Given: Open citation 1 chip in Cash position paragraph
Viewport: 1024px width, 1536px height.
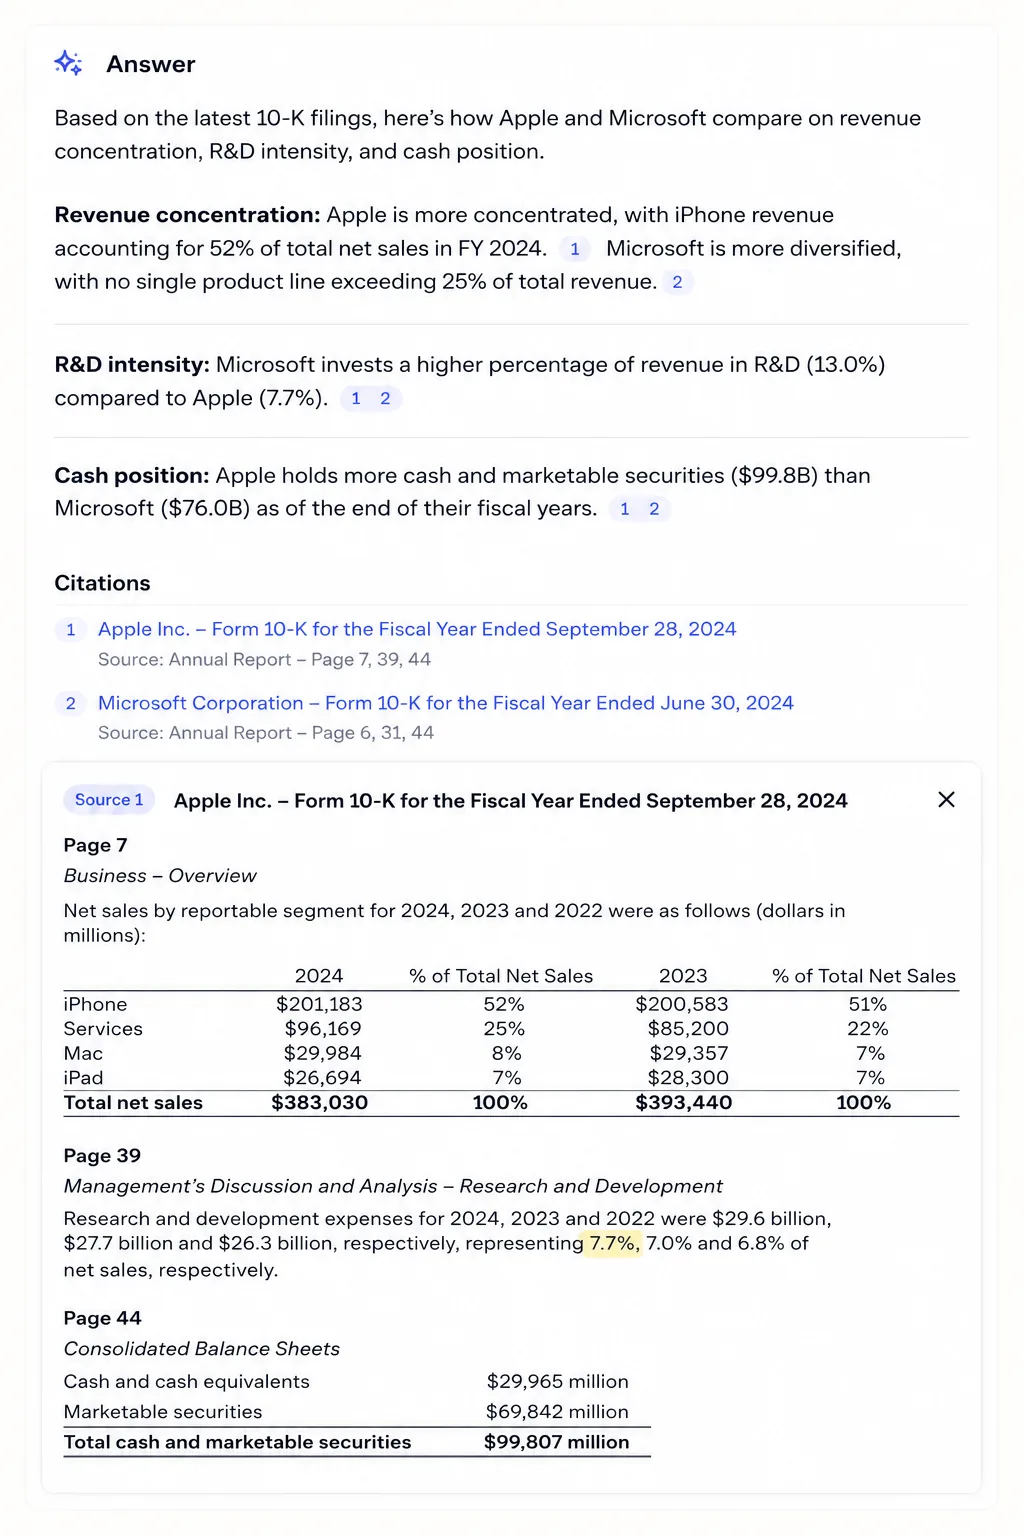Looking at the screenshot, I should pos(625,509).
